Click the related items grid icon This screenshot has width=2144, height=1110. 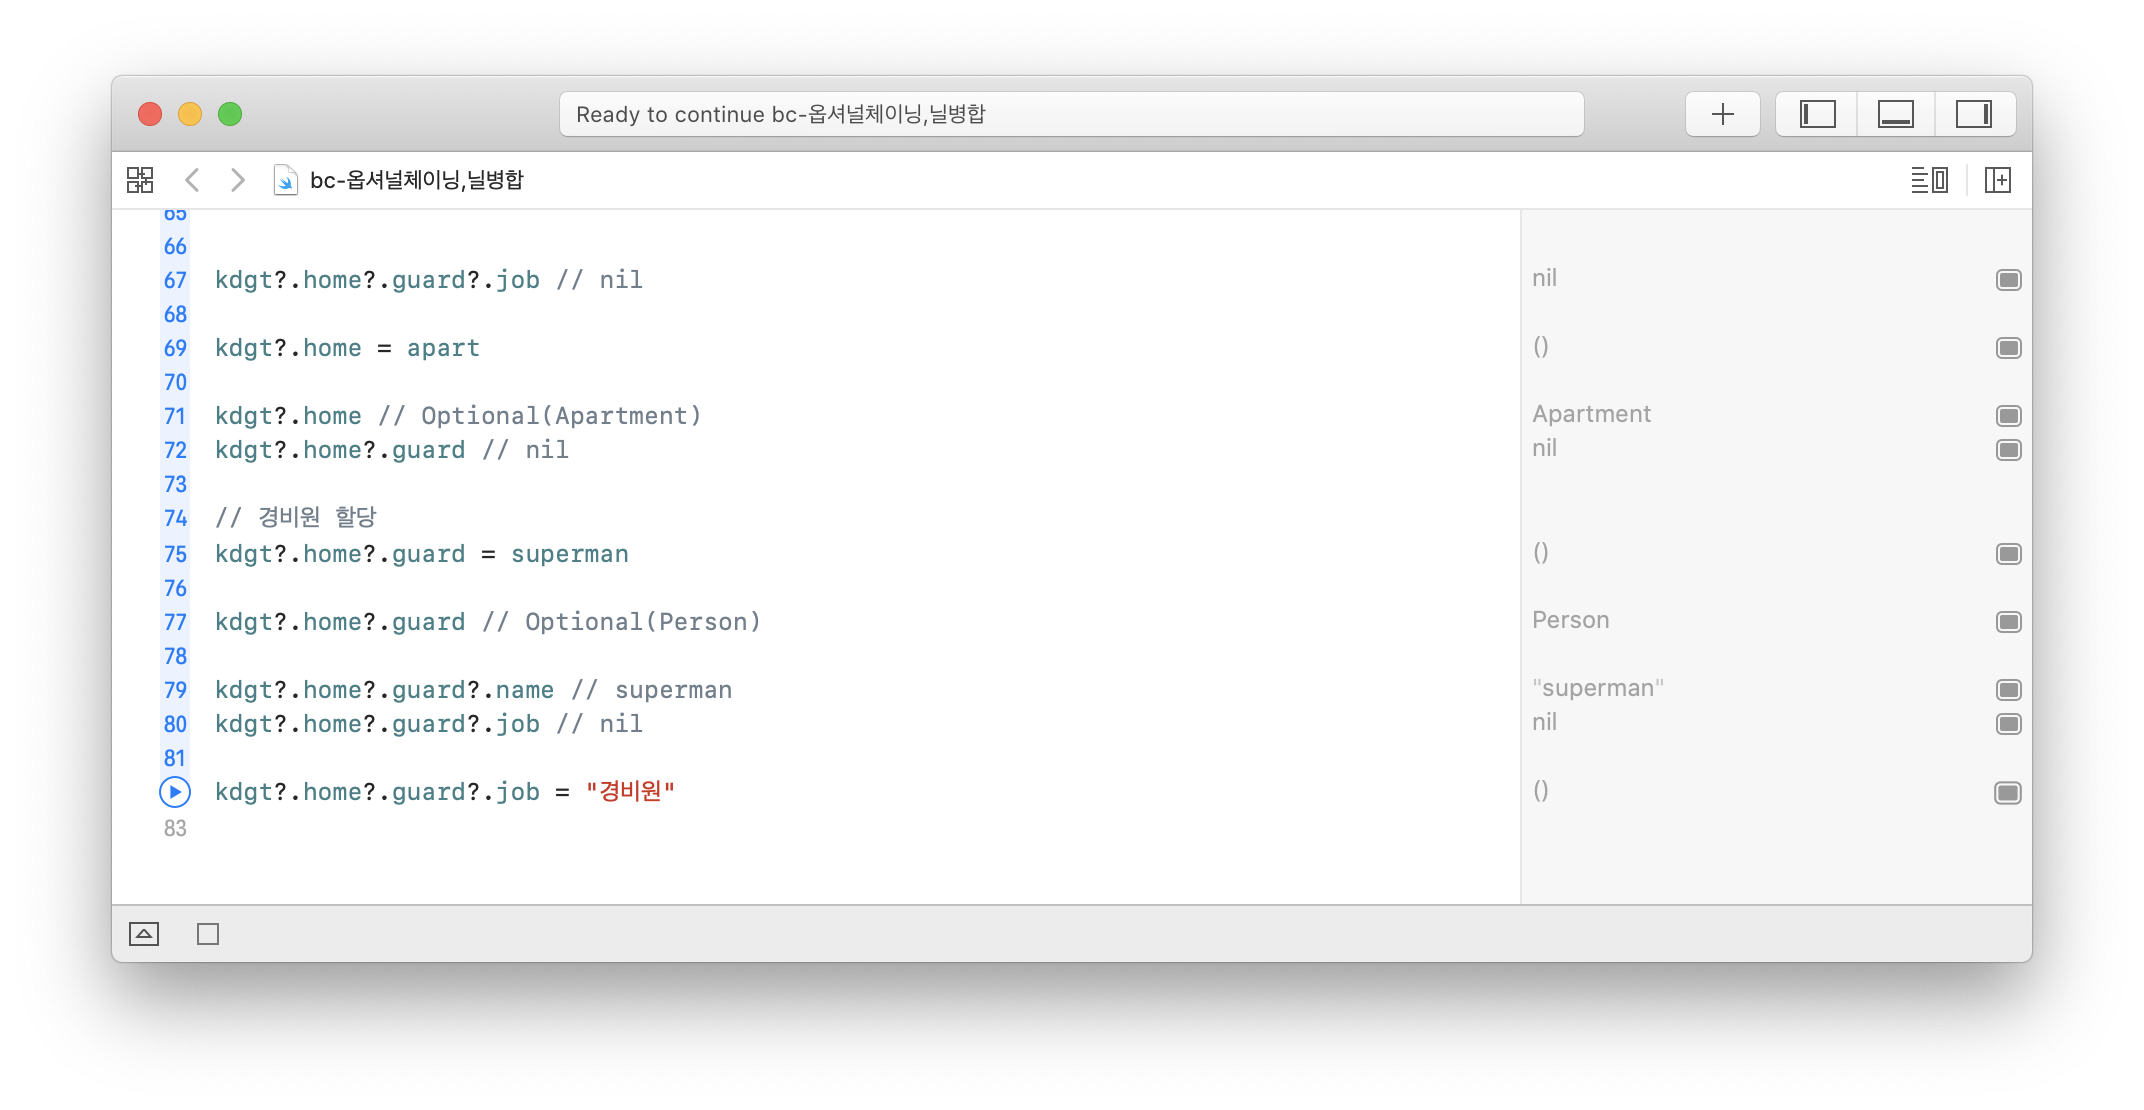140,180
